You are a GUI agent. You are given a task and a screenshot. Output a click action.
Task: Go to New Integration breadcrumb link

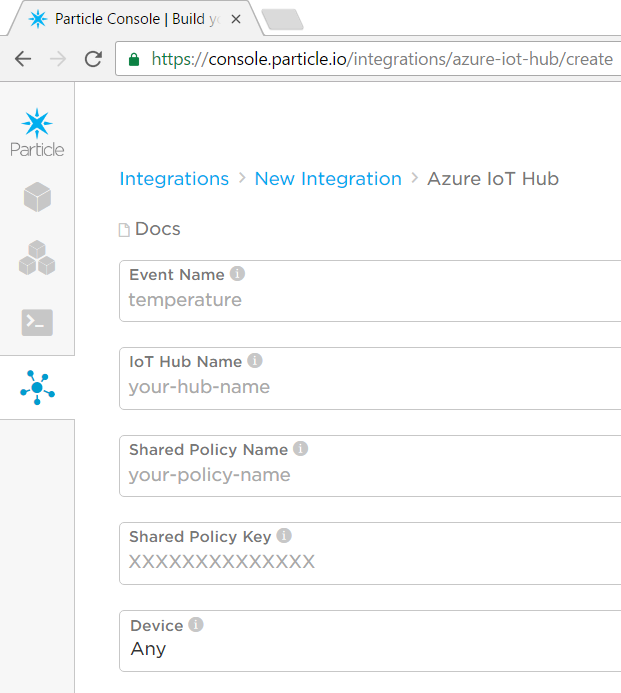point(328,179)
